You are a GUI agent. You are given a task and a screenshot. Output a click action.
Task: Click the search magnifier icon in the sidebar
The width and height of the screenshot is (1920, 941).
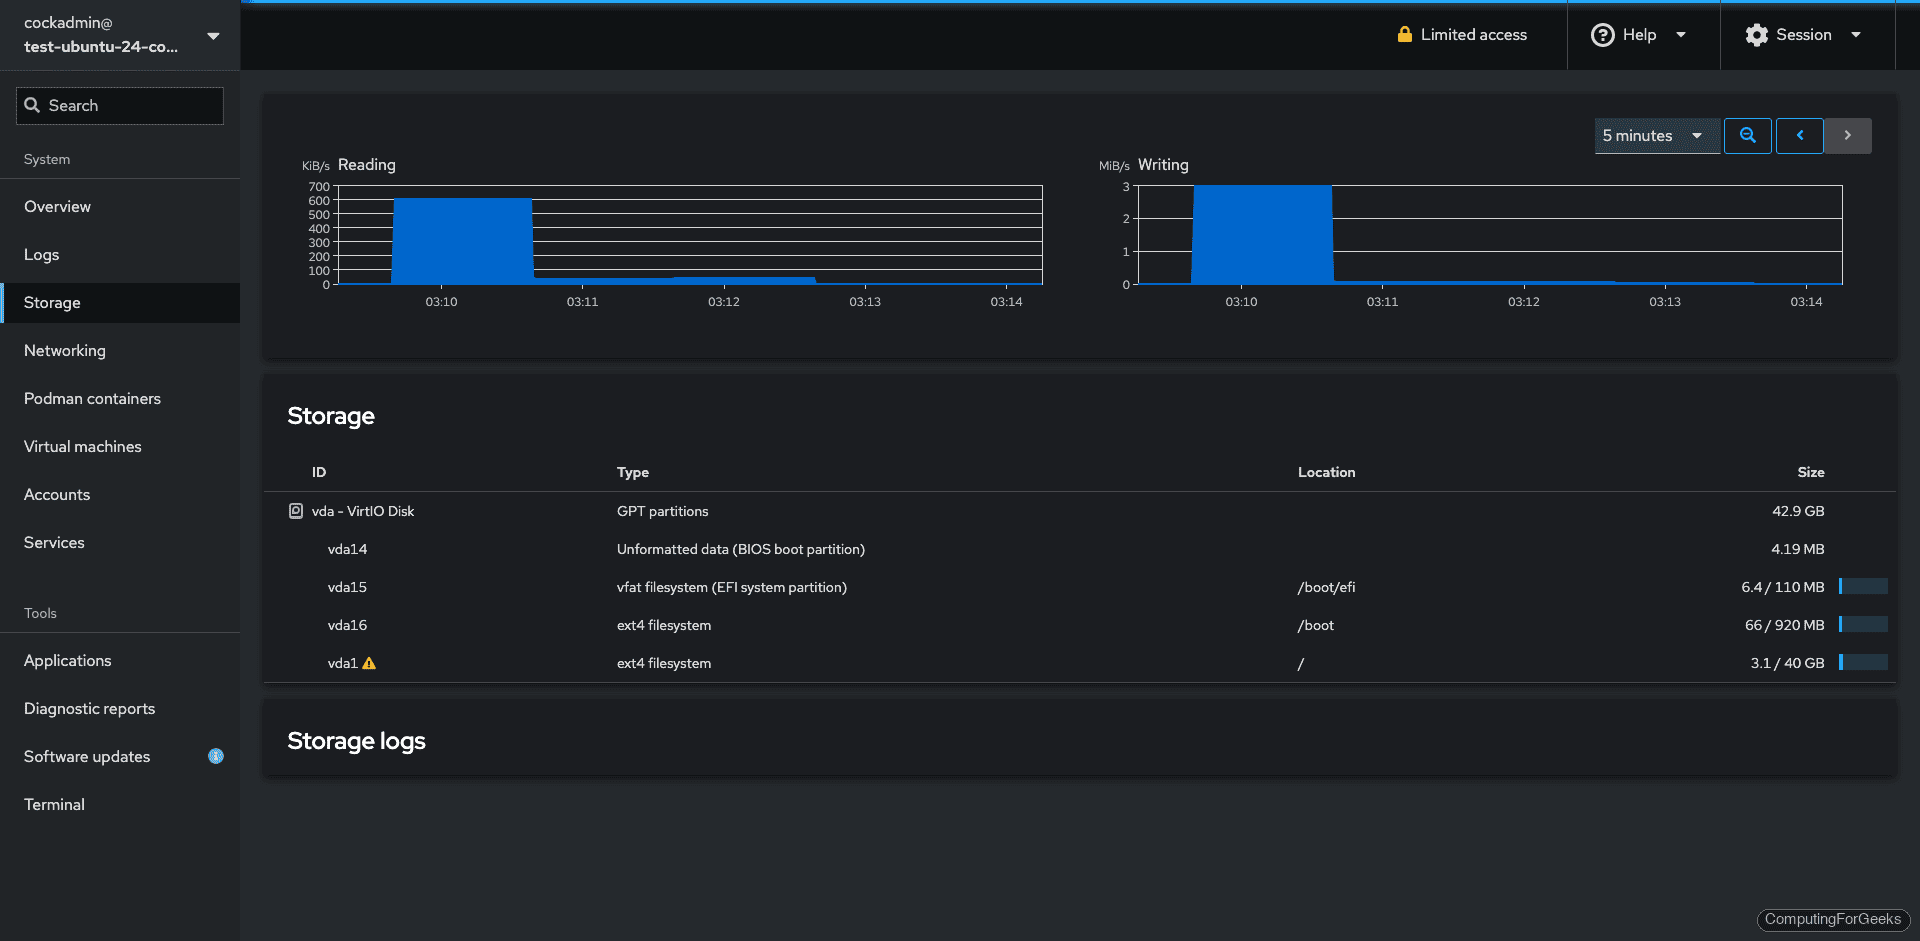tap(33, 105)
